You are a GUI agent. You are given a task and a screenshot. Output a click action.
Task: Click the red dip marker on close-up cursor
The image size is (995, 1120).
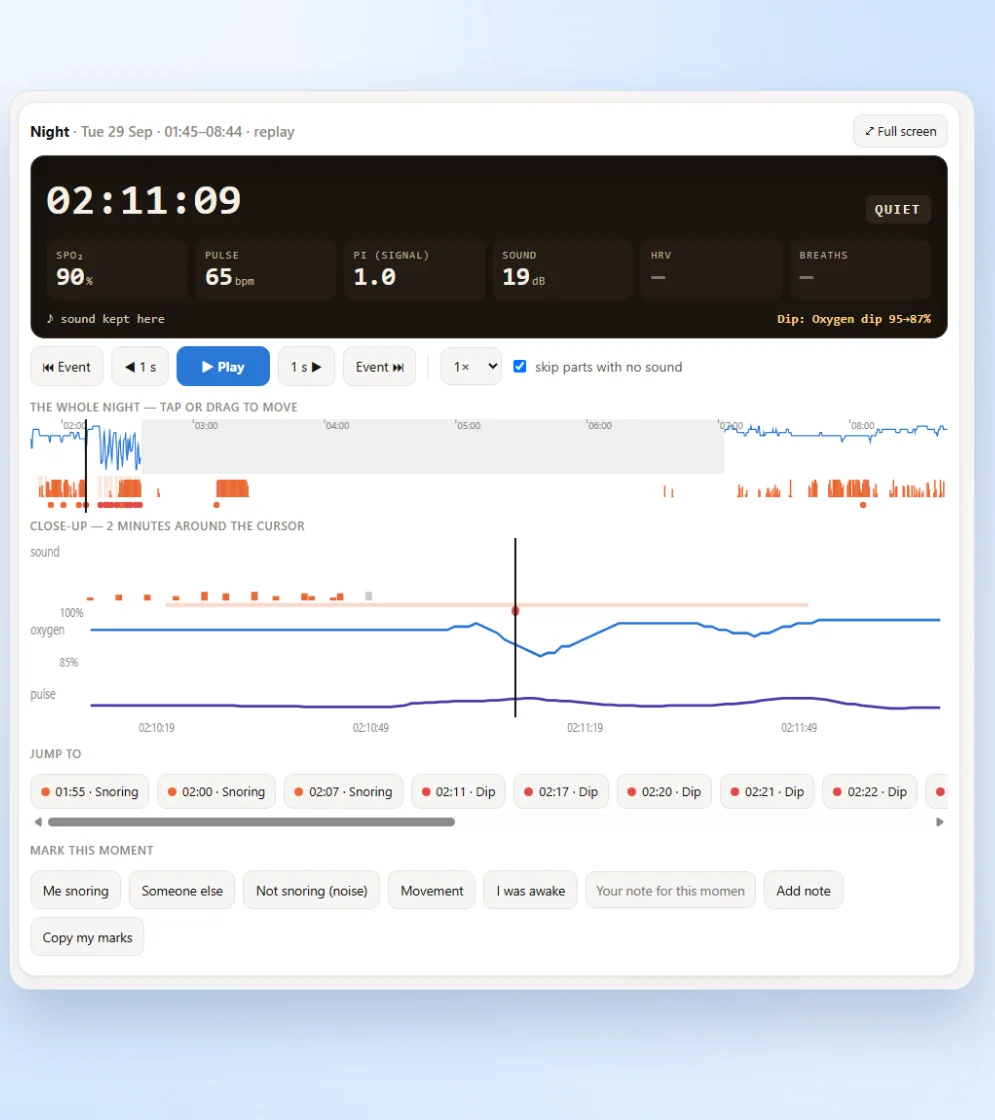515,611
